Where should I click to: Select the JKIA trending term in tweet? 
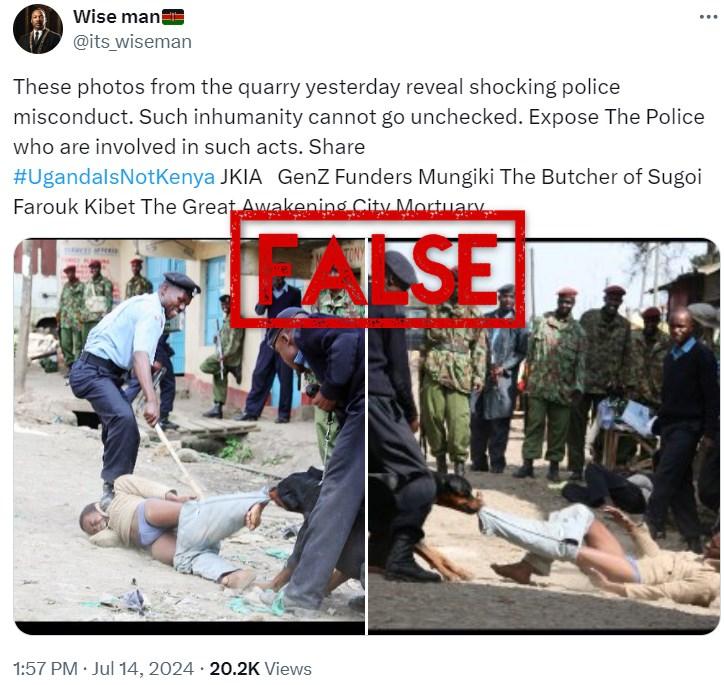(x=240, y=177)
